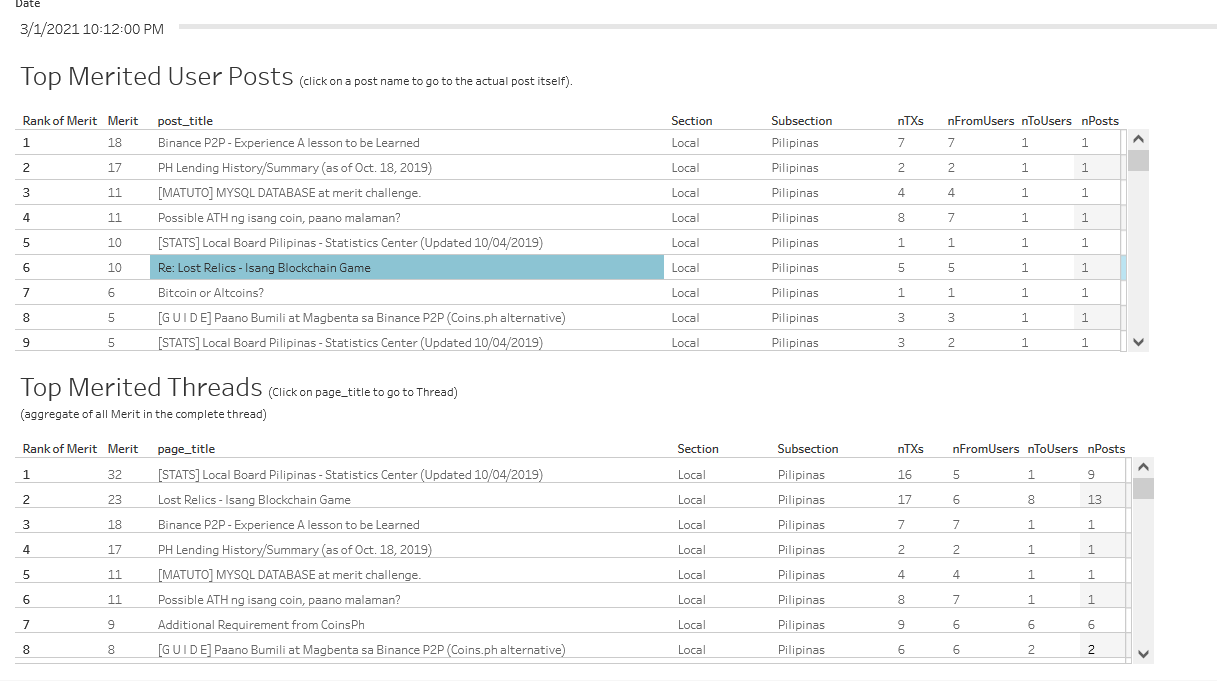Click the page_title column header
Viewport: 1217px width, 681px height.
(186, 449)
